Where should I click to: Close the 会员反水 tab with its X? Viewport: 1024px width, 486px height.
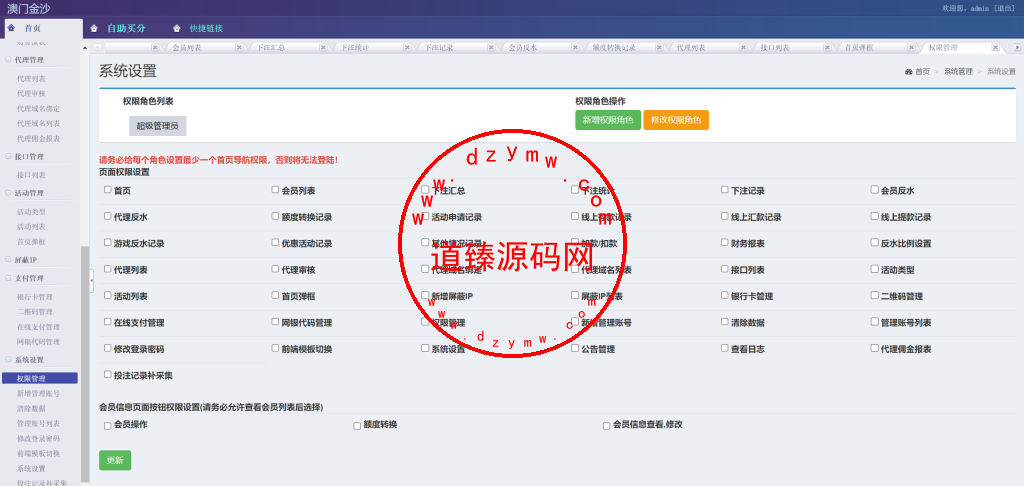(575, 48)
